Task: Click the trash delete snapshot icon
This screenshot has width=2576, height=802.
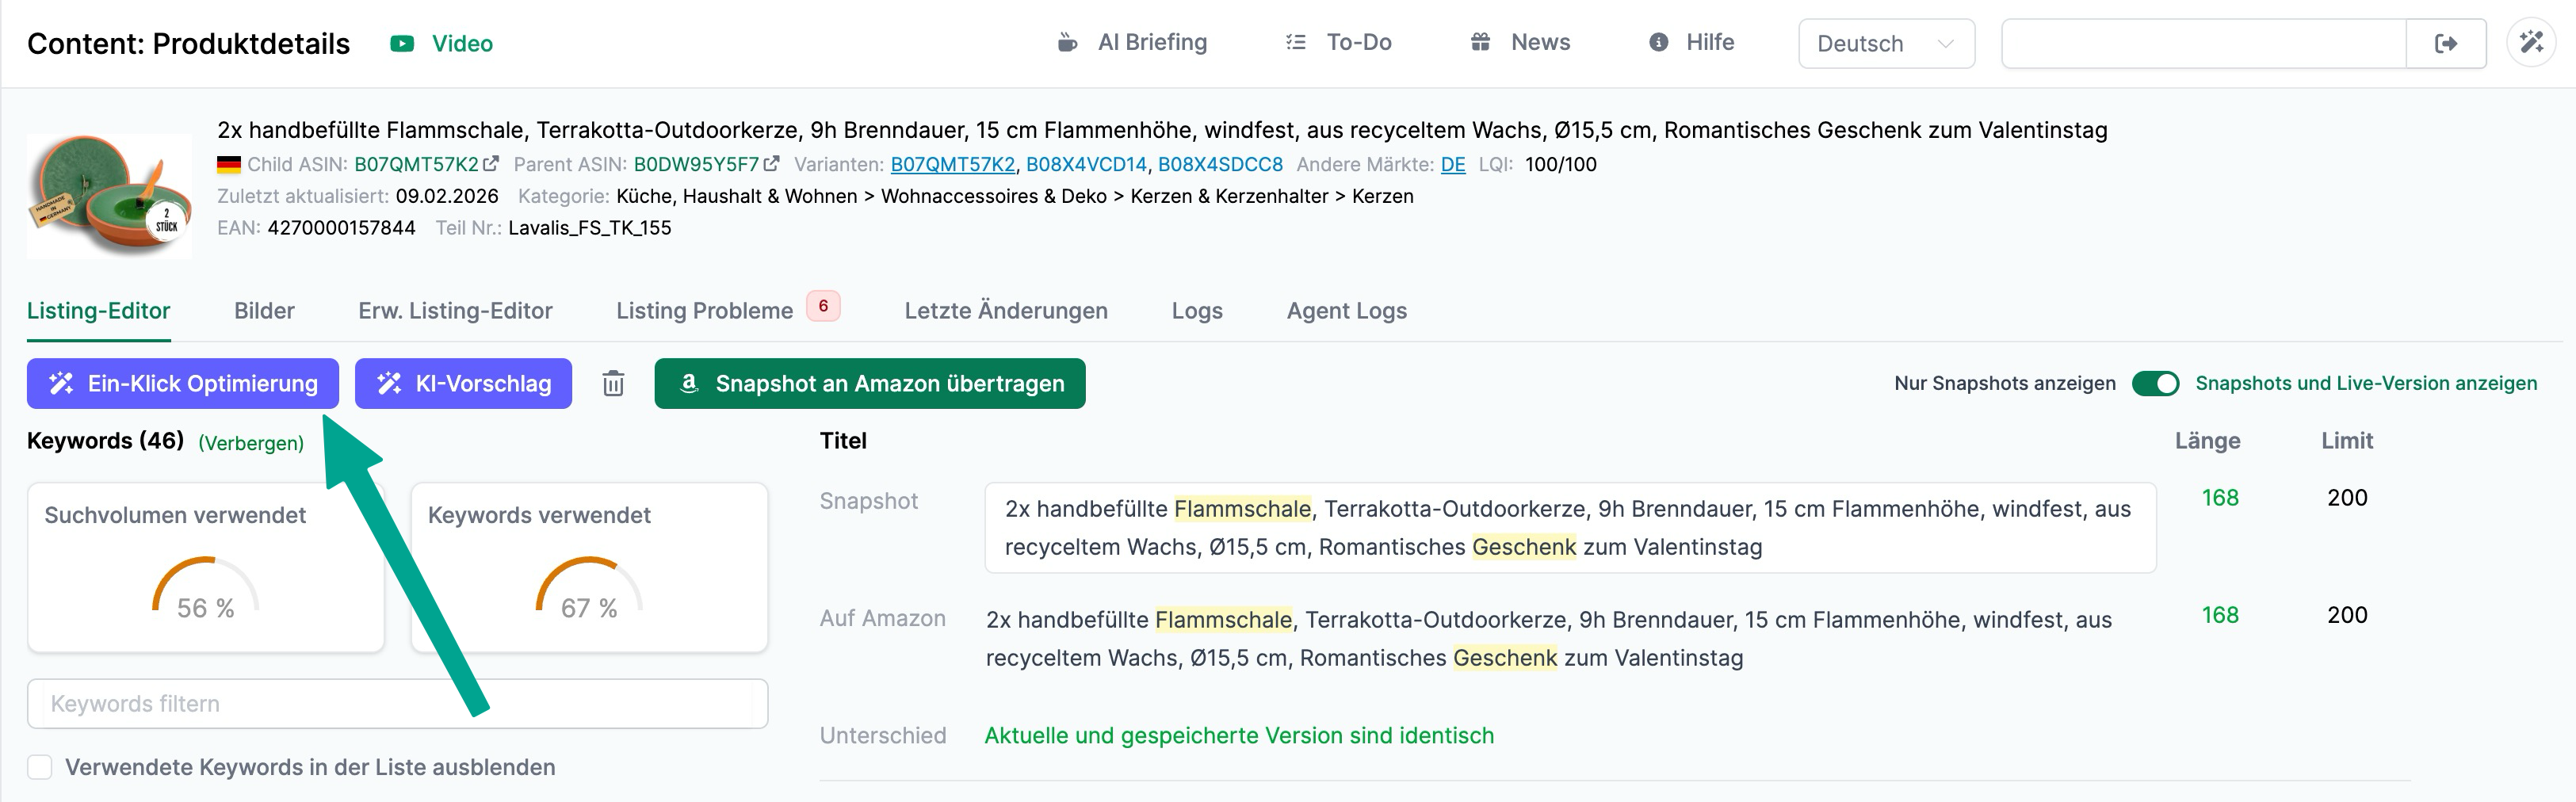Action: click(613, 384)
